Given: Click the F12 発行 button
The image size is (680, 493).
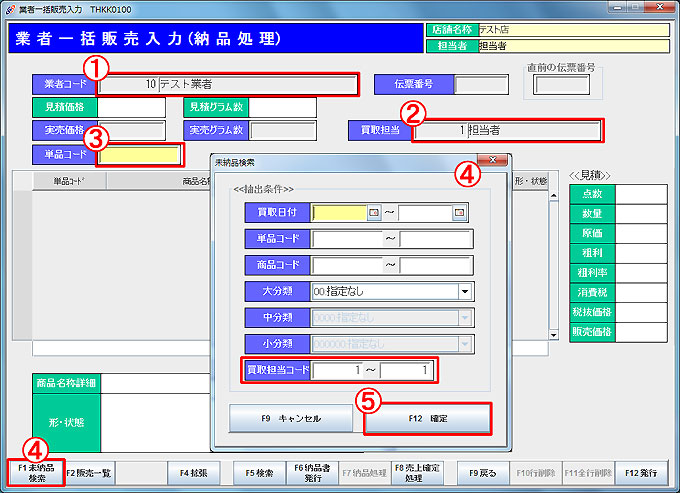Looking at the screenshot, I should pyautogui.click(x=641, y=473).
